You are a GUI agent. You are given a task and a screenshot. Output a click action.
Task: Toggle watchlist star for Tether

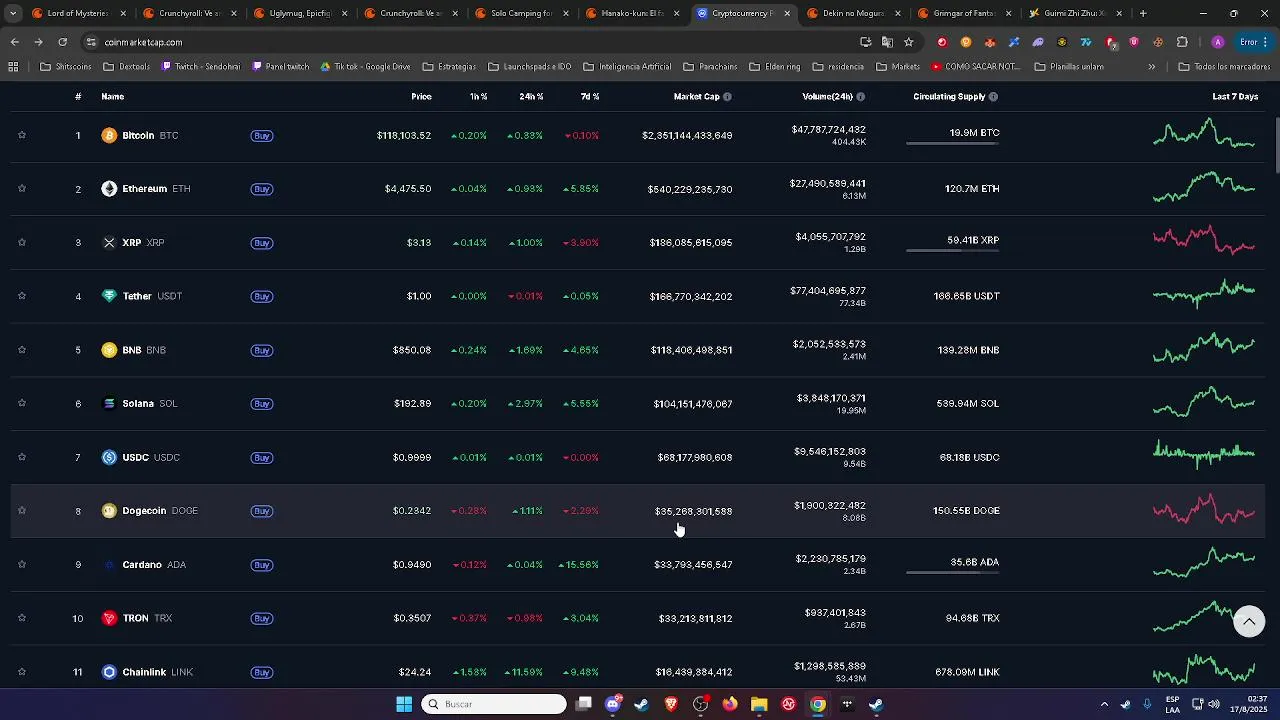[21, 296]
